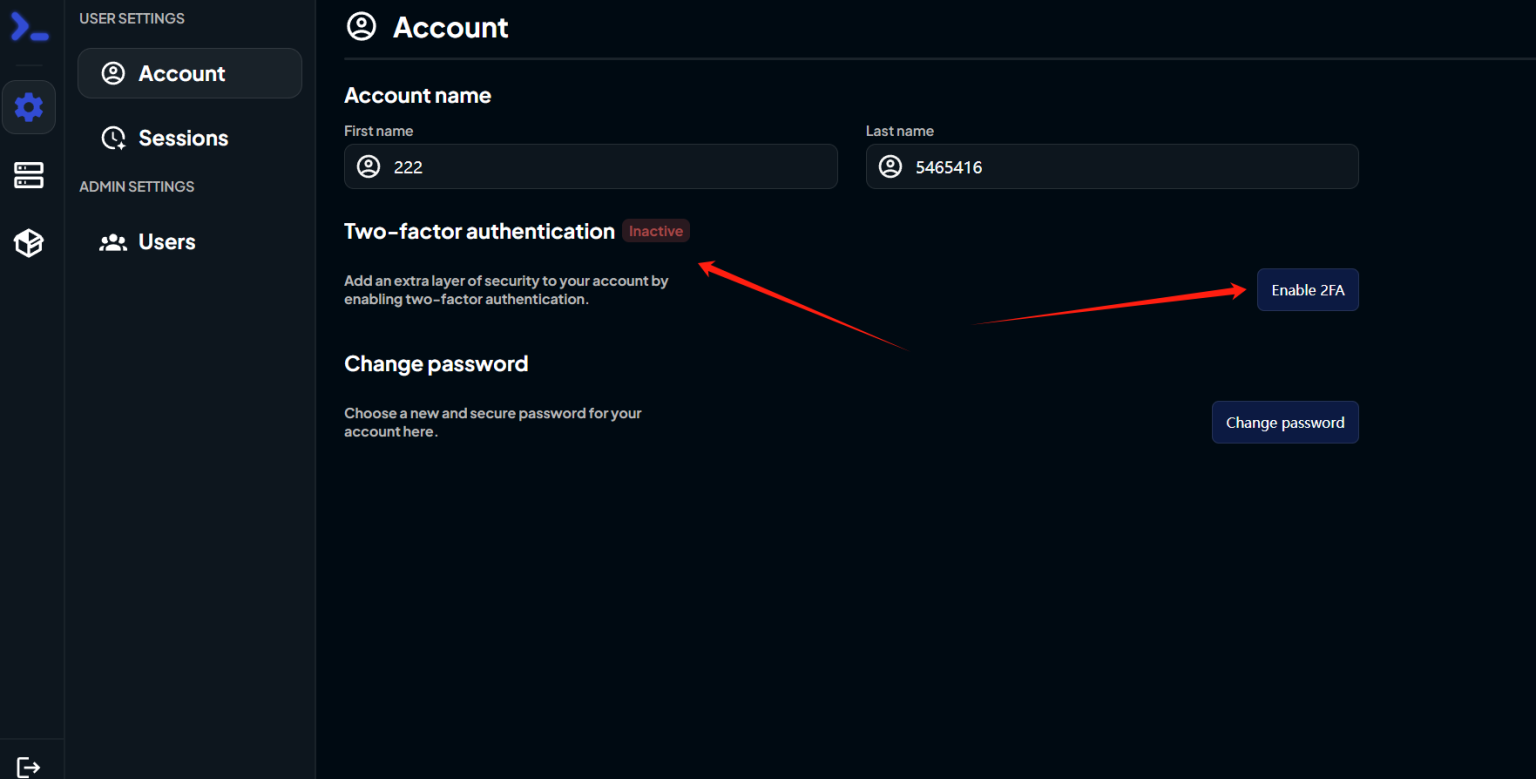Click the Account avatar icon in the header
This screenshot has height=779, width=1536.
point(362,27)
